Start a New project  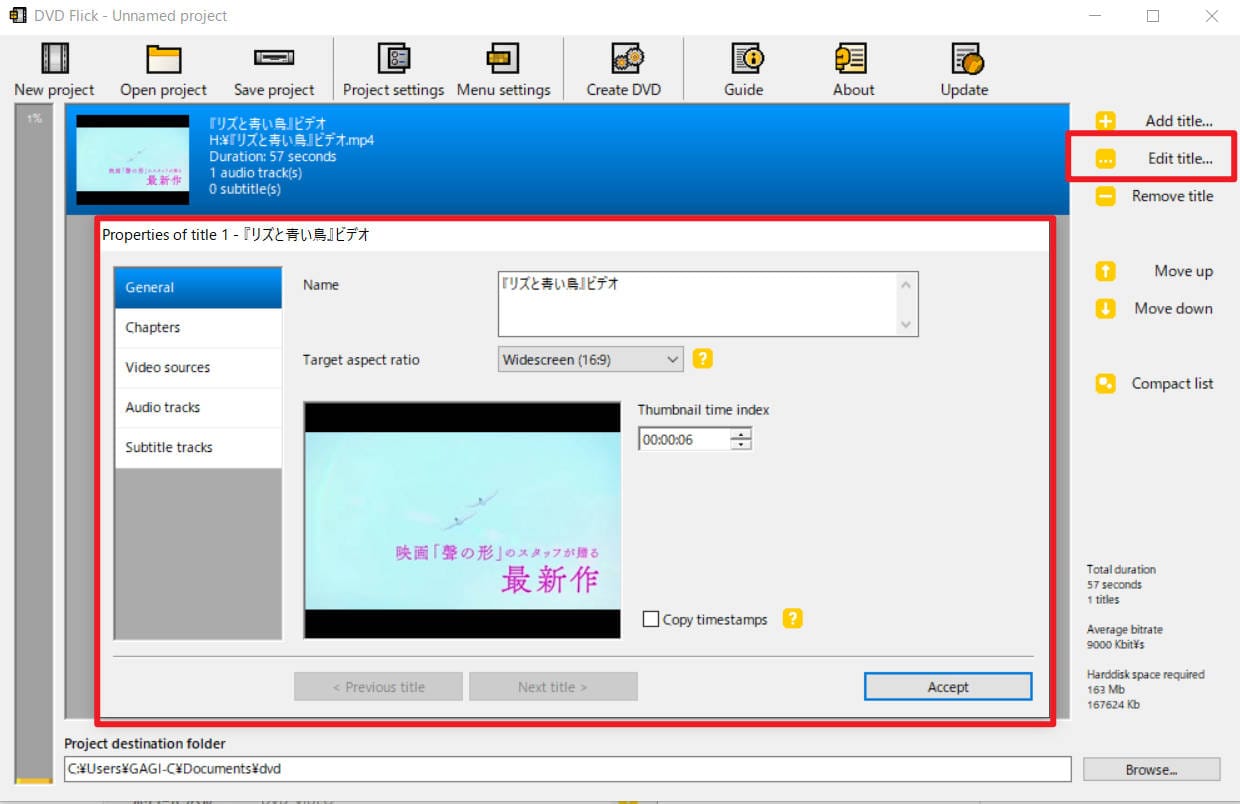coord(52,68)
